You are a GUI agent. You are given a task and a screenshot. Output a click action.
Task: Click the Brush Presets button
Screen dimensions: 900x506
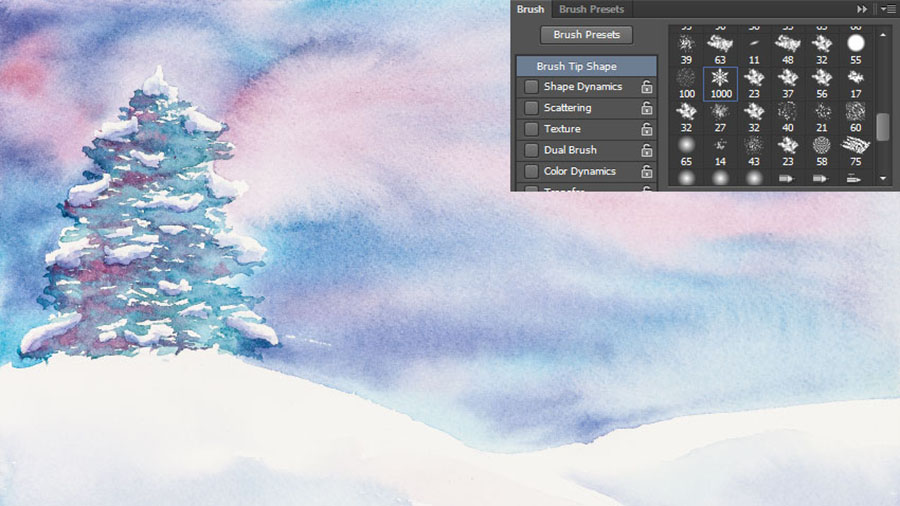pos(587,35)
